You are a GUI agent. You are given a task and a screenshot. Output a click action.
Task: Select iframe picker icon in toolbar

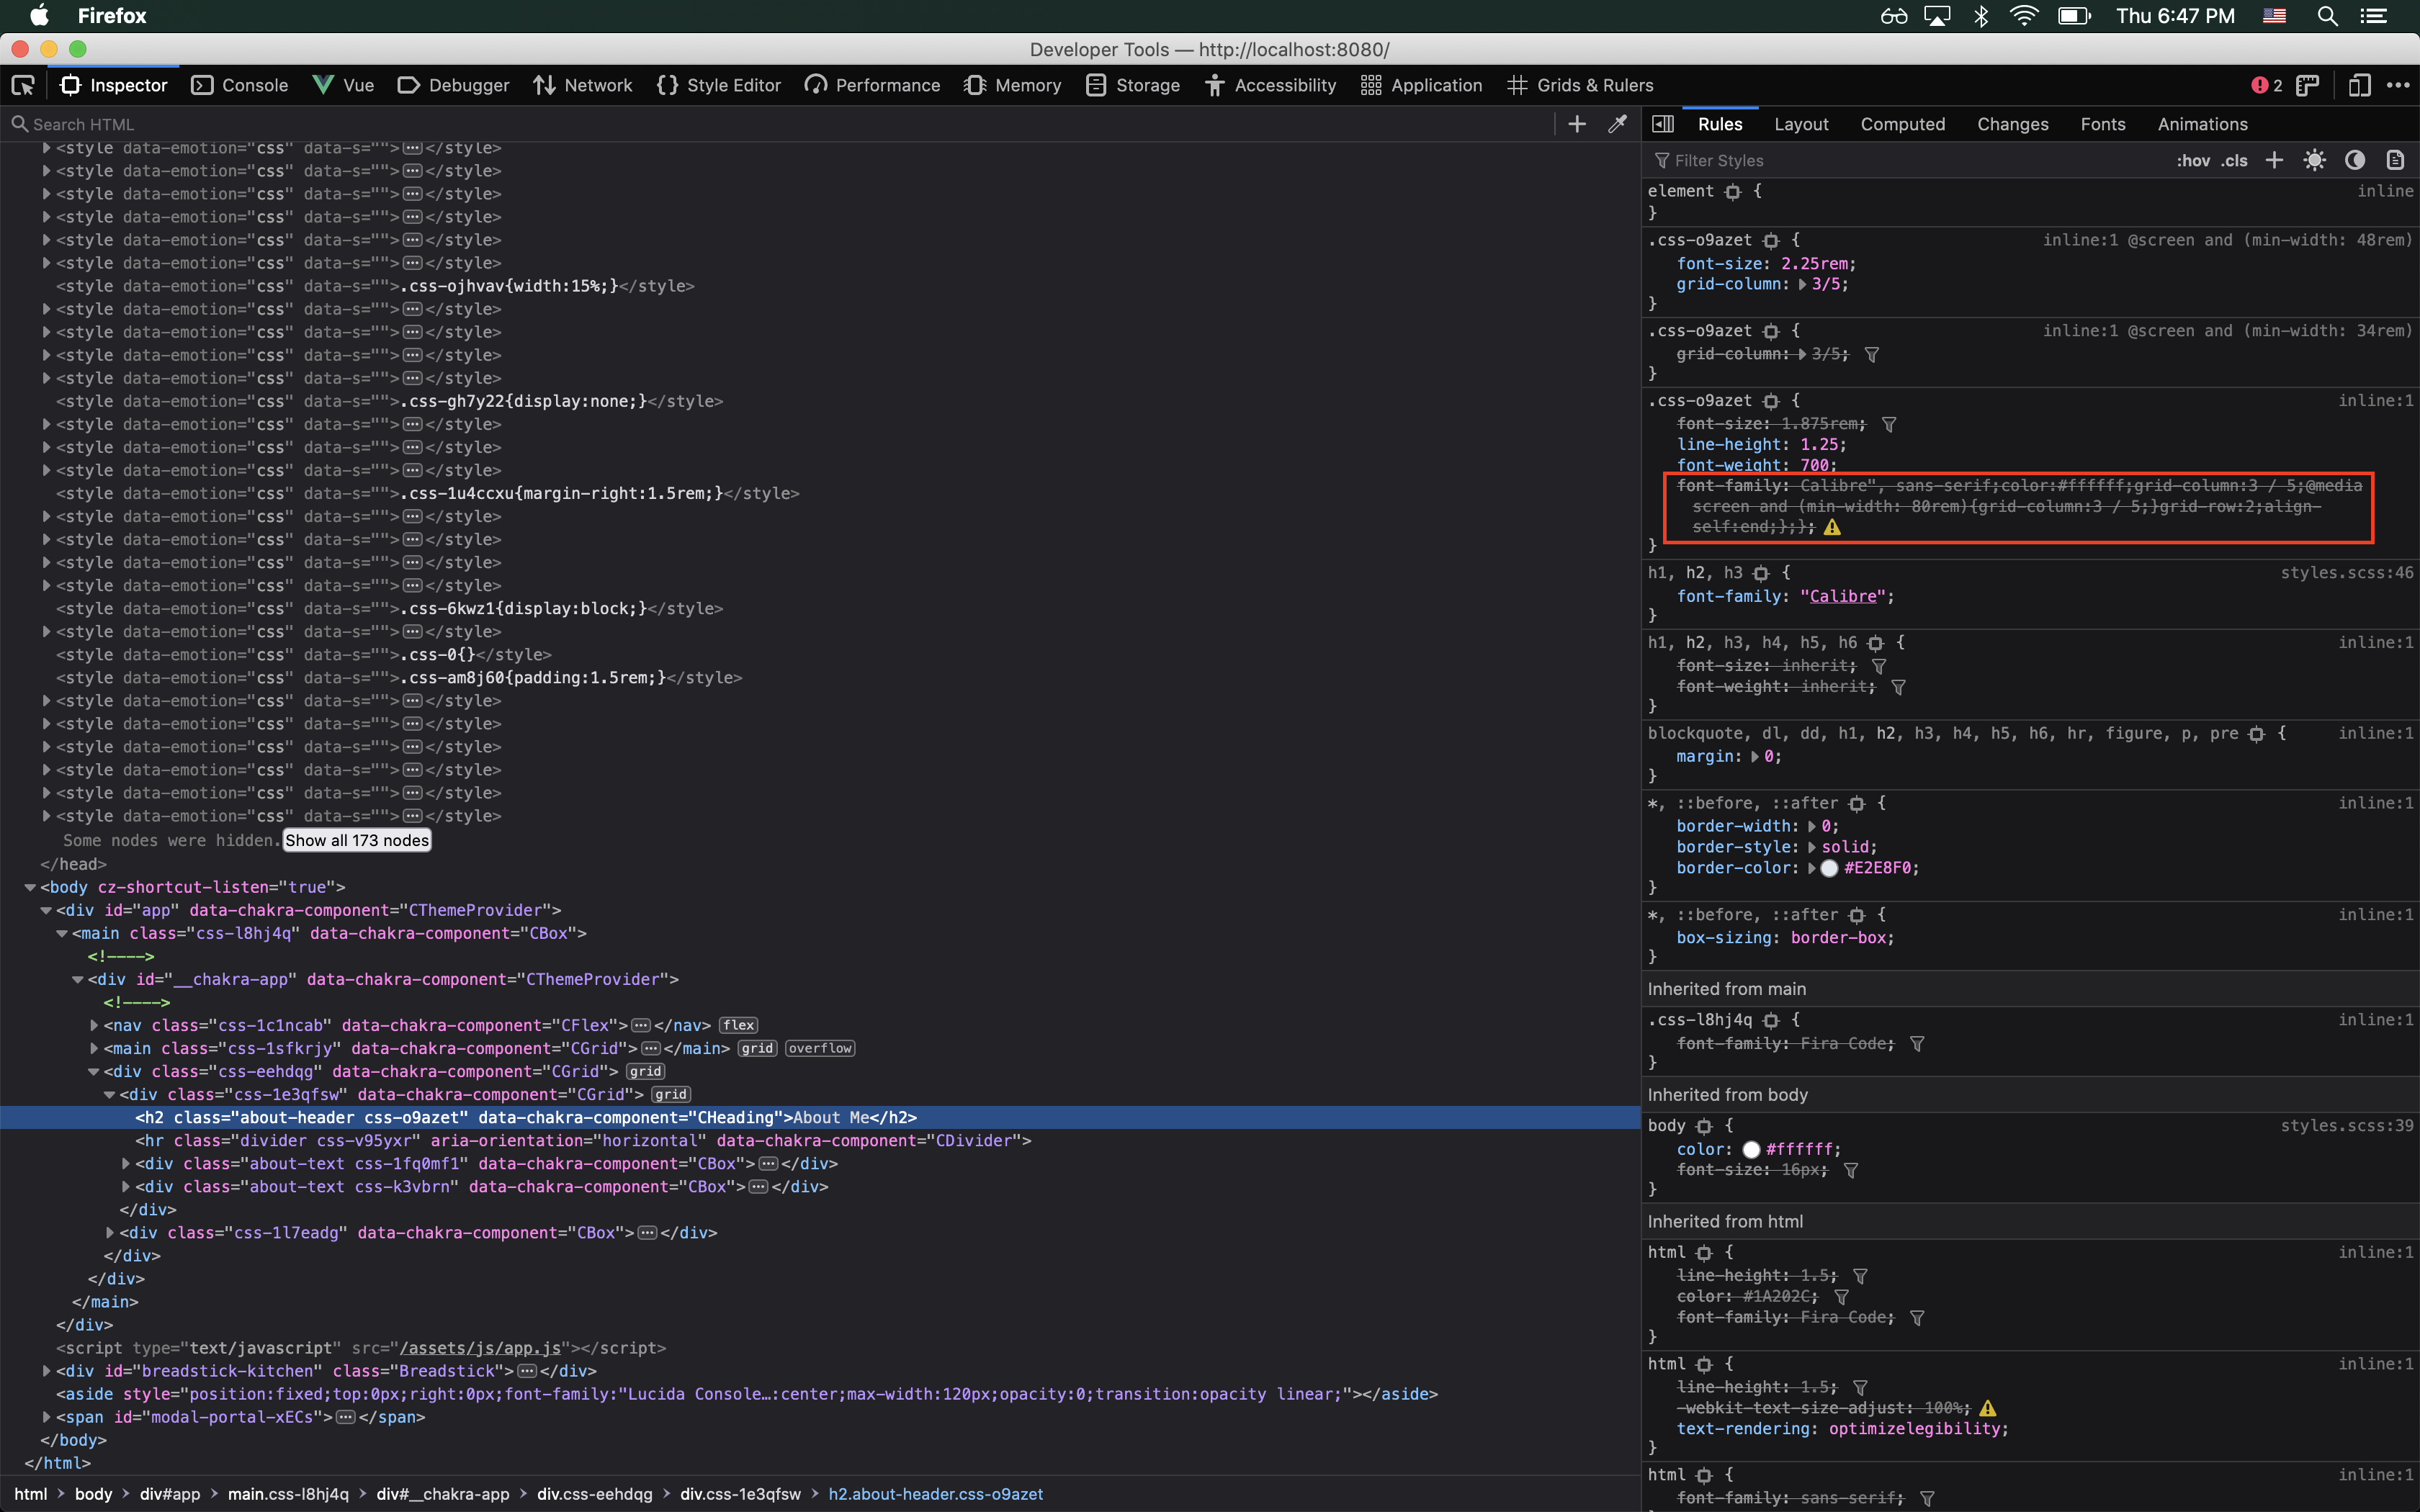(x=2307, y=86)
